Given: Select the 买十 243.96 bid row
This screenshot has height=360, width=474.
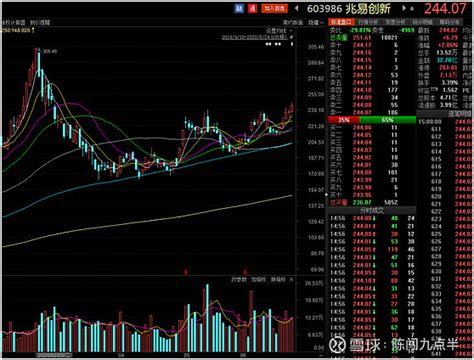Looking at the screenshot, I should tap(372, 195).
